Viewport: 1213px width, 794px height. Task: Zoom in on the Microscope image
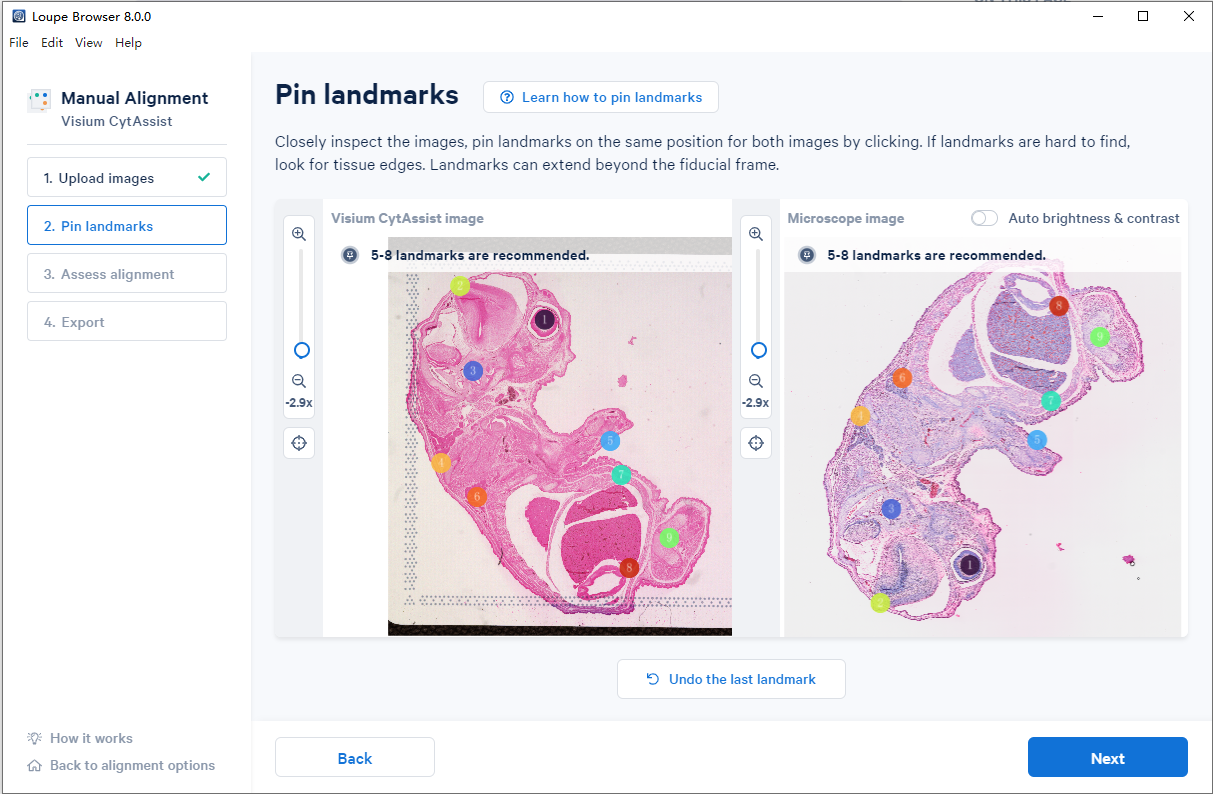pyautogui.click(x=756, y=234)
